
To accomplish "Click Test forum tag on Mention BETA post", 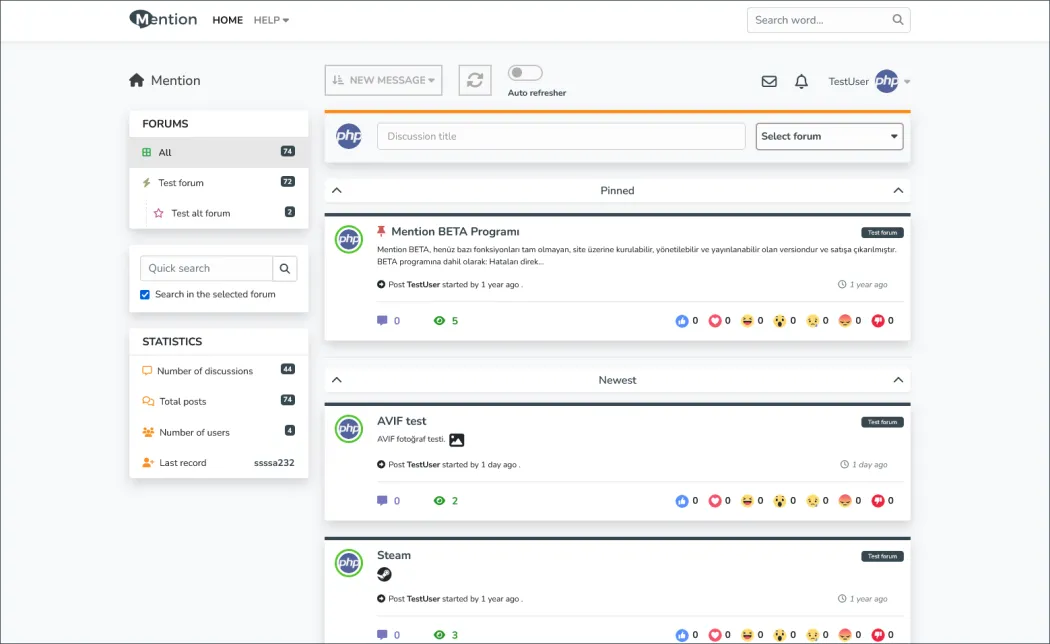I will (x=882, y=233).
